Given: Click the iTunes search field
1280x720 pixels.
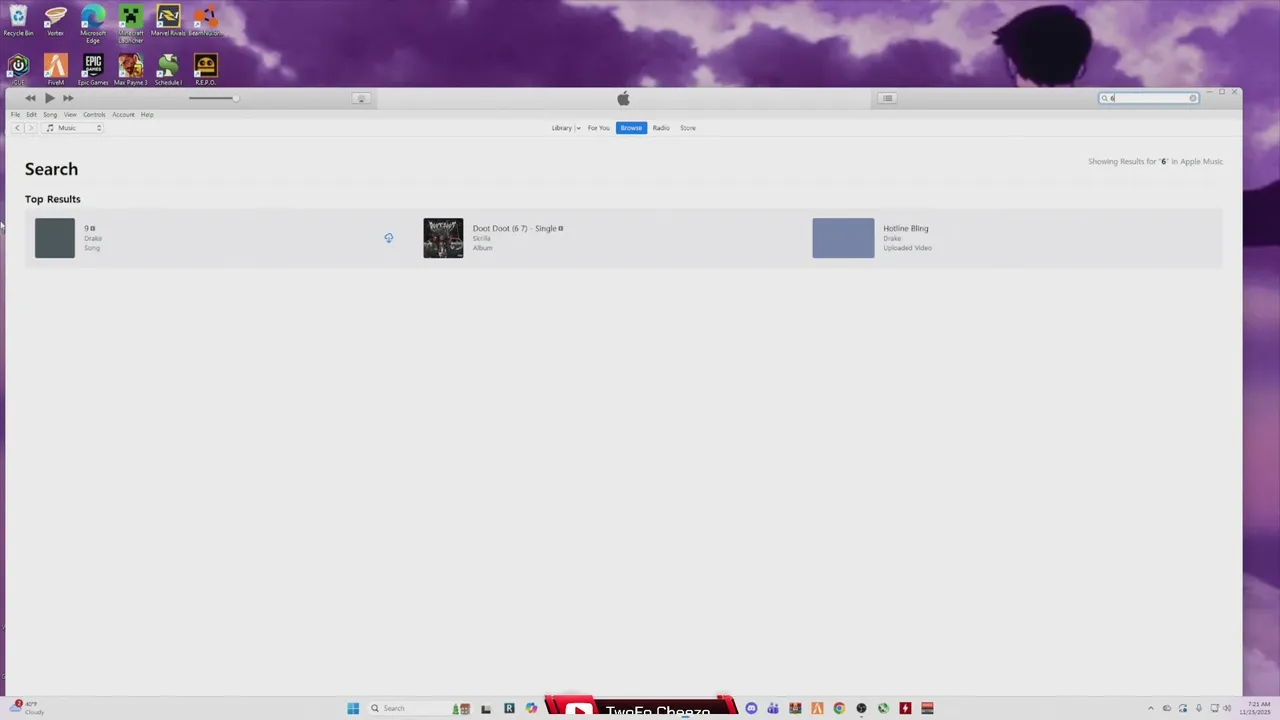Looking at the screenshot, I should click(1149, 98).
